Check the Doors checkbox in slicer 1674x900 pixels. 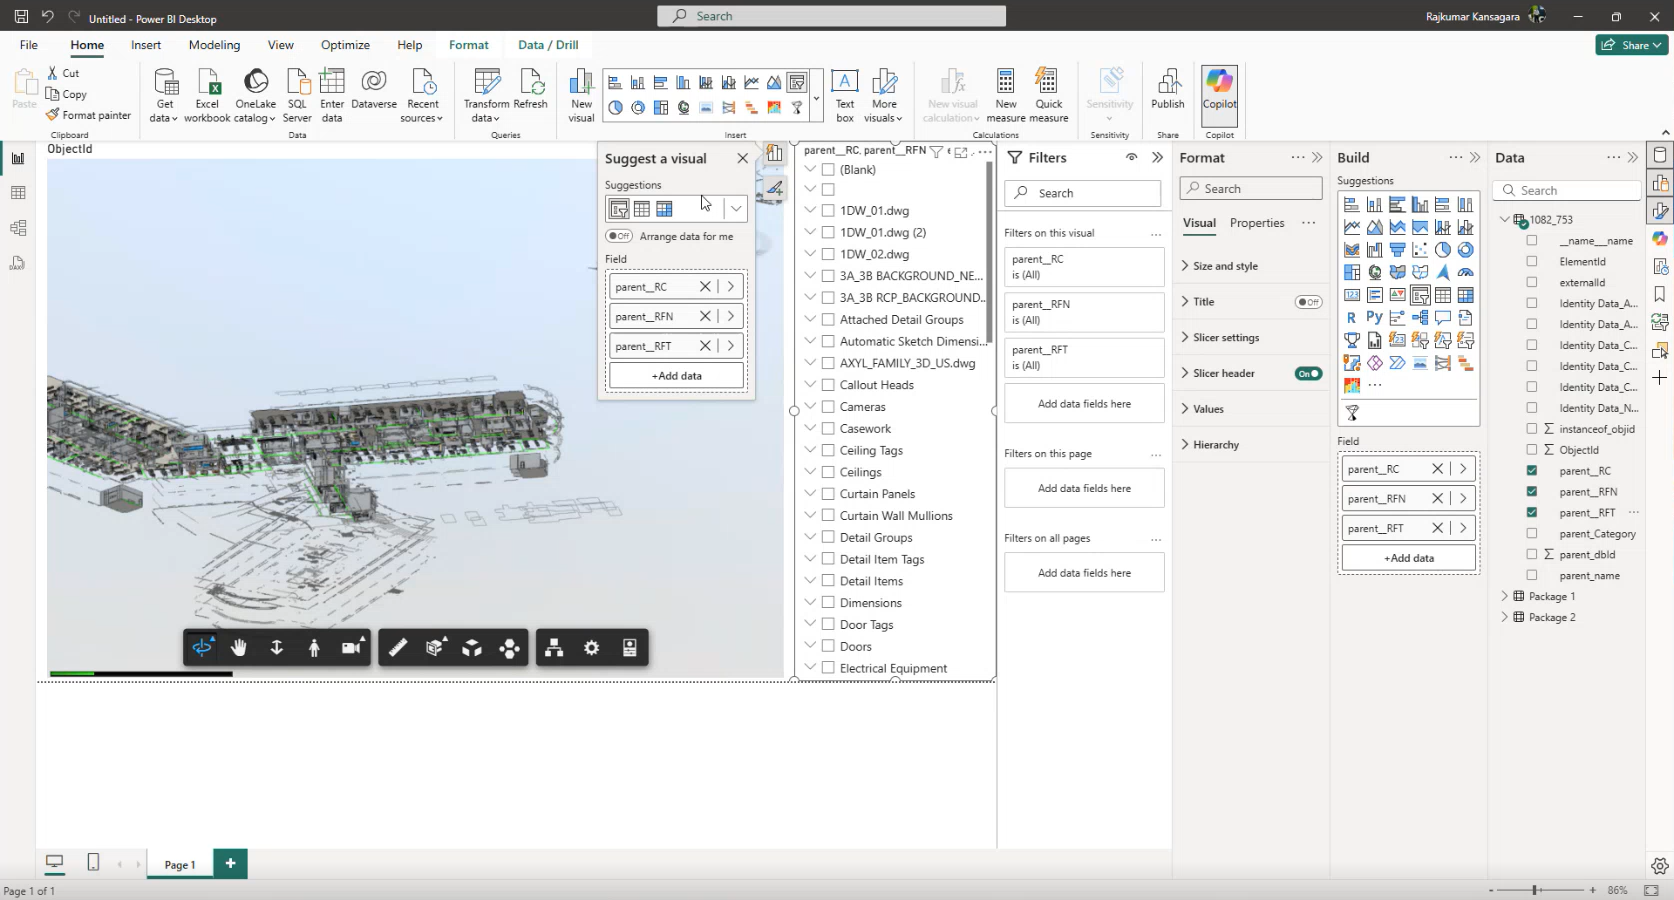click(x=828, y=646)
